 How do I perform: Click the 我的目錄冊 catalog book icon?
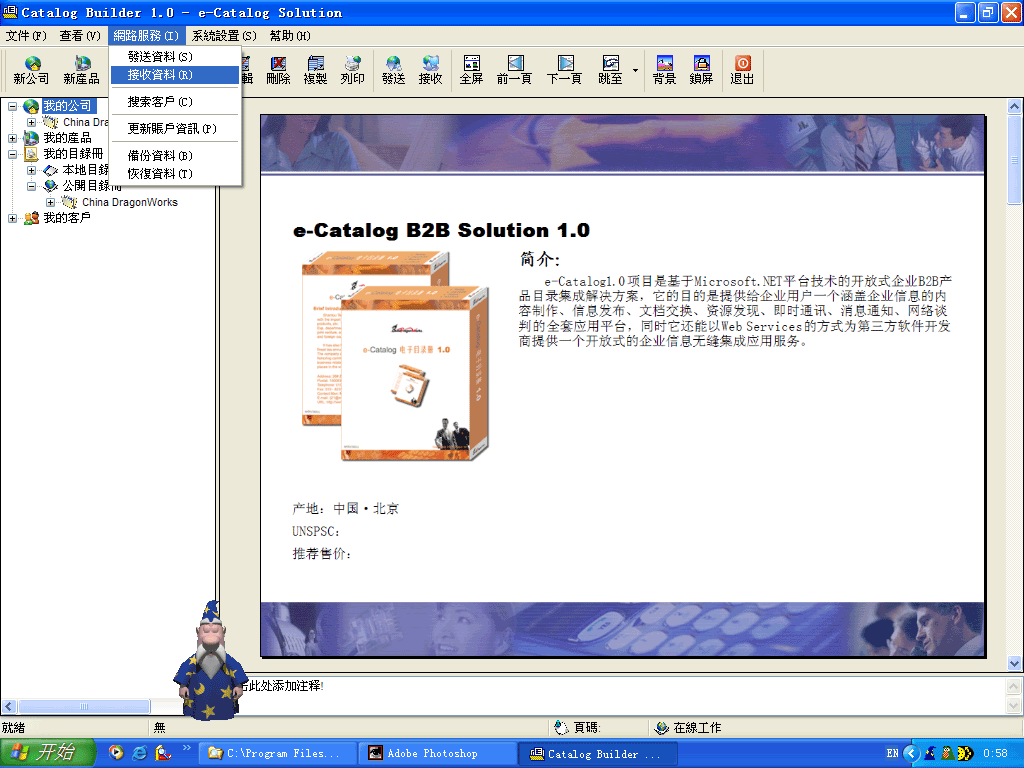[31, 154]
